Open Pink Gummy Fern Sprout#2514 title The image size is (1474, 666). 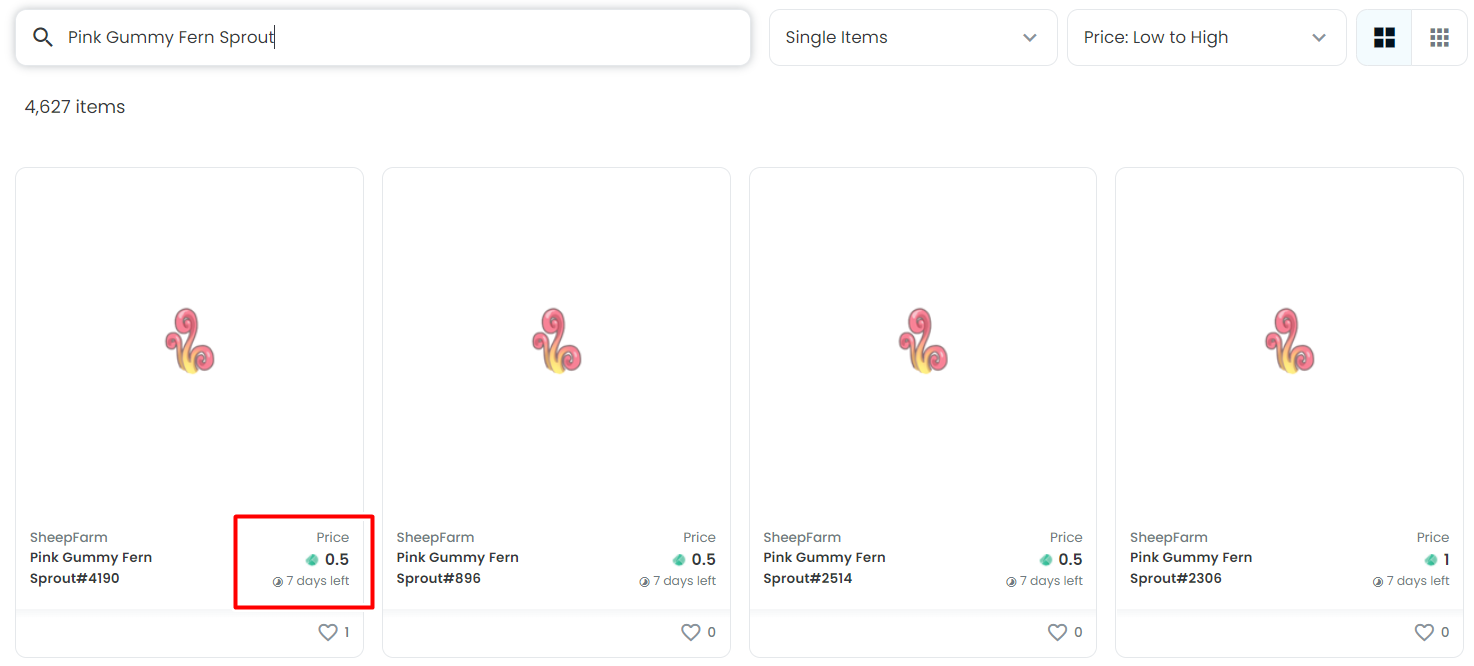[x=824, y=568]
